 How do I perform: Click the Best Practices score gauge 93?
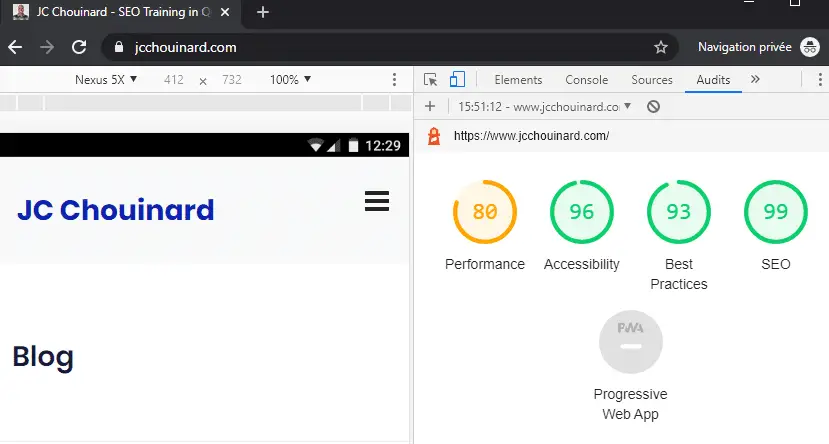[x=679, y=212]
